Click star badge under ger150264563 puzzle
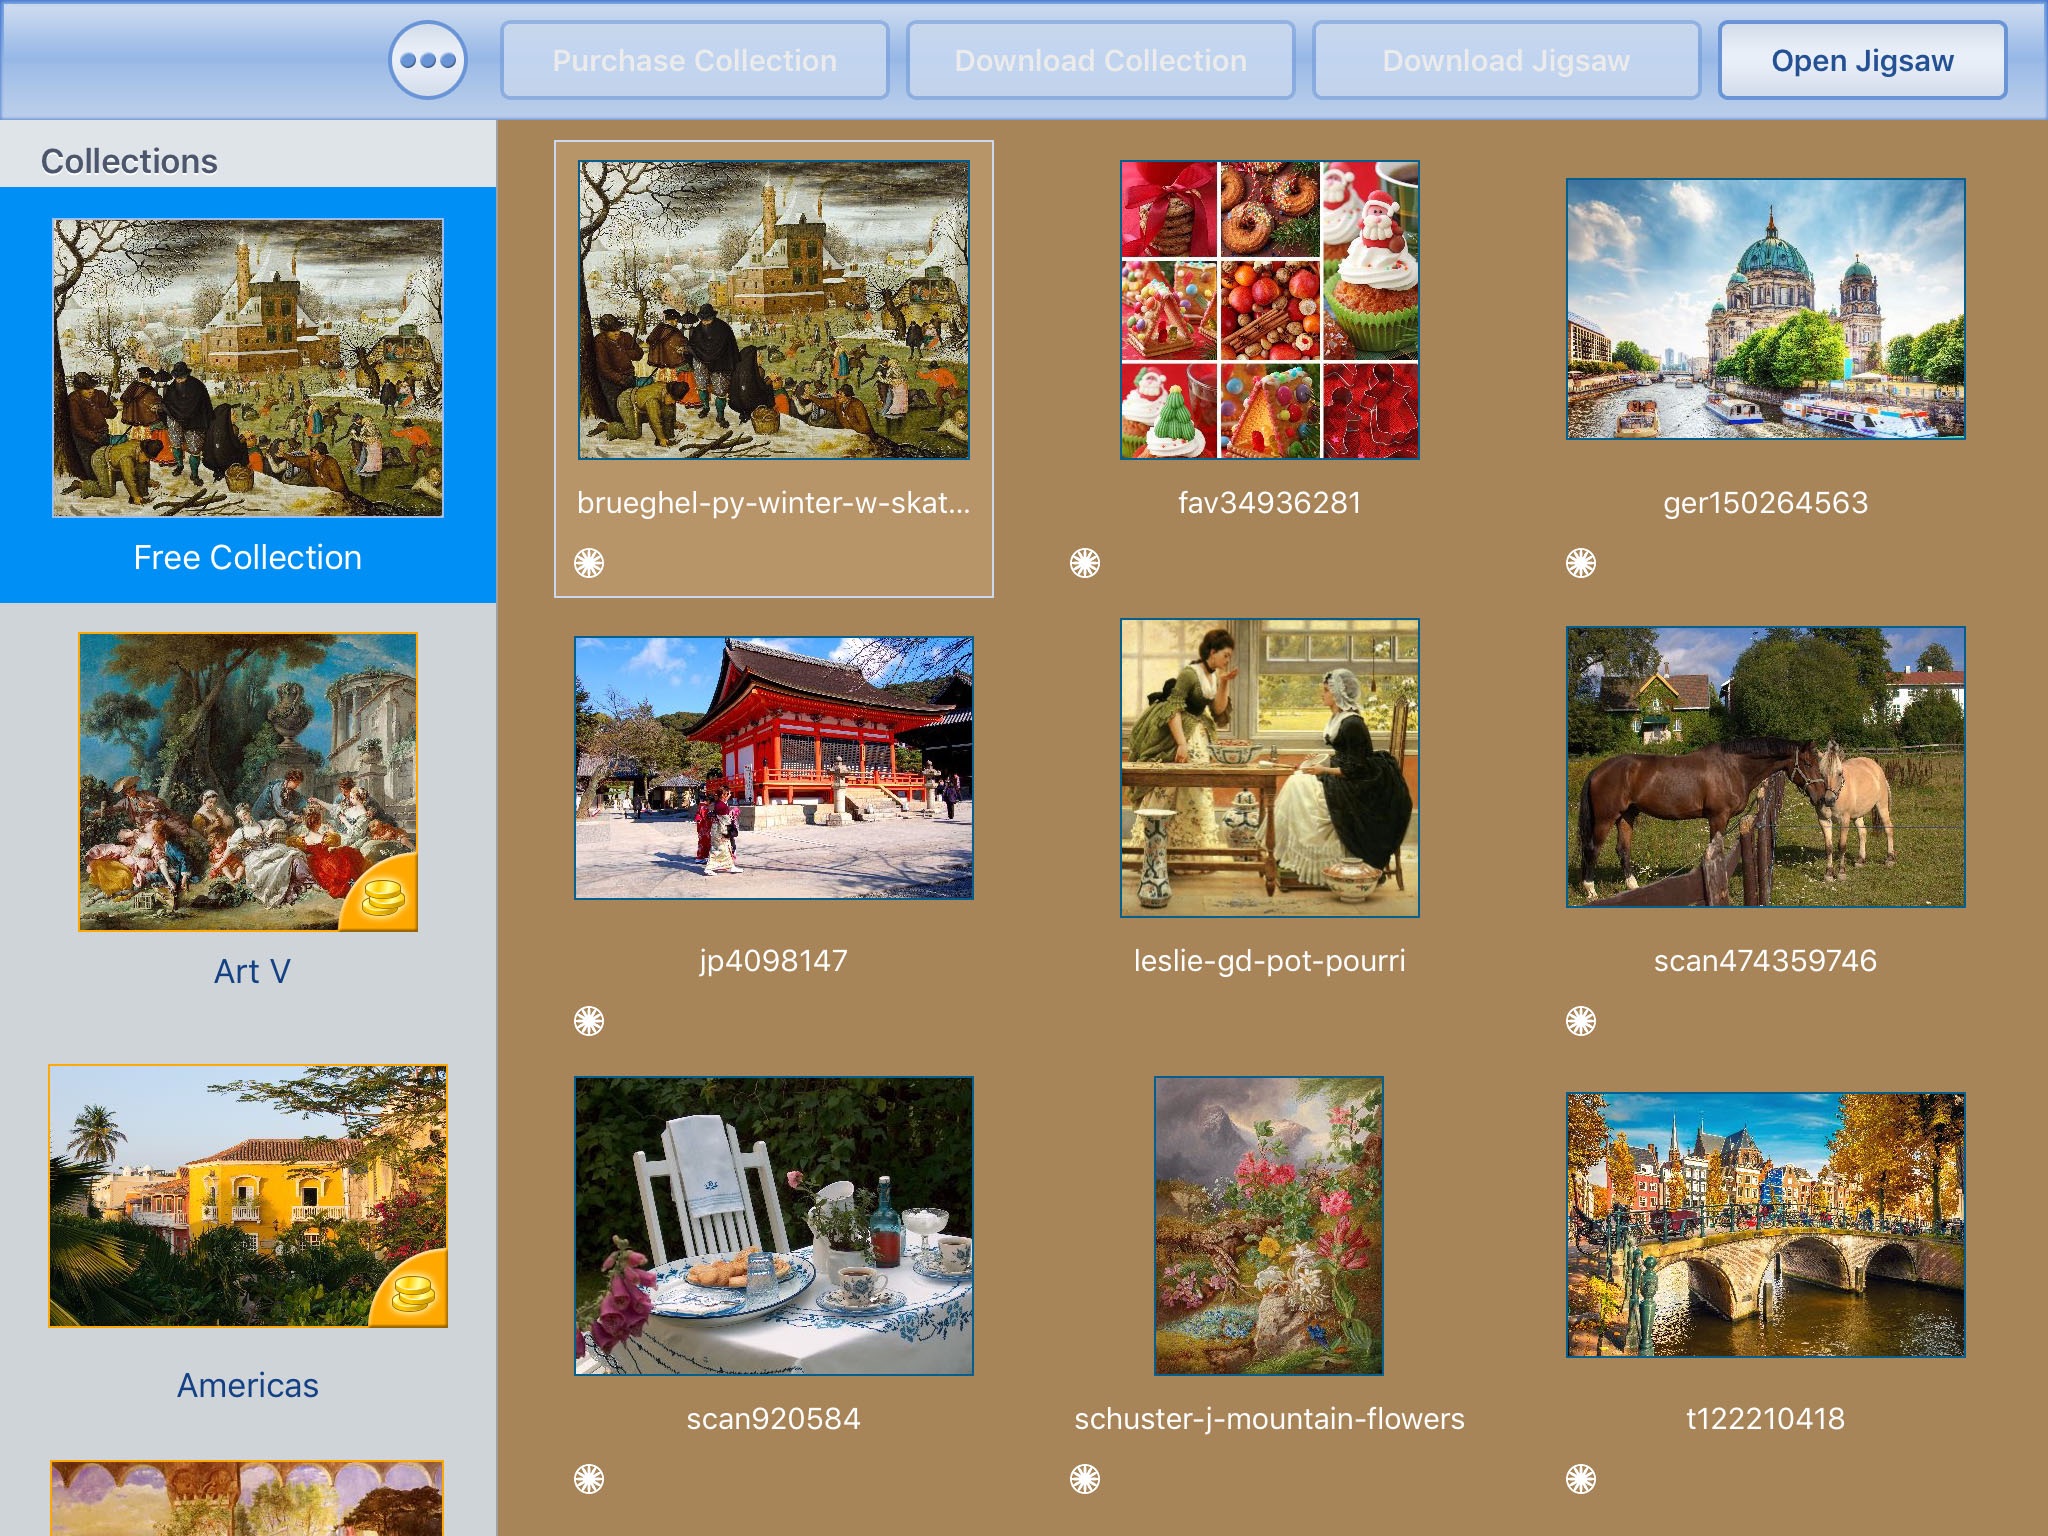2048x1536 pixels. (x=1581, y=563)
